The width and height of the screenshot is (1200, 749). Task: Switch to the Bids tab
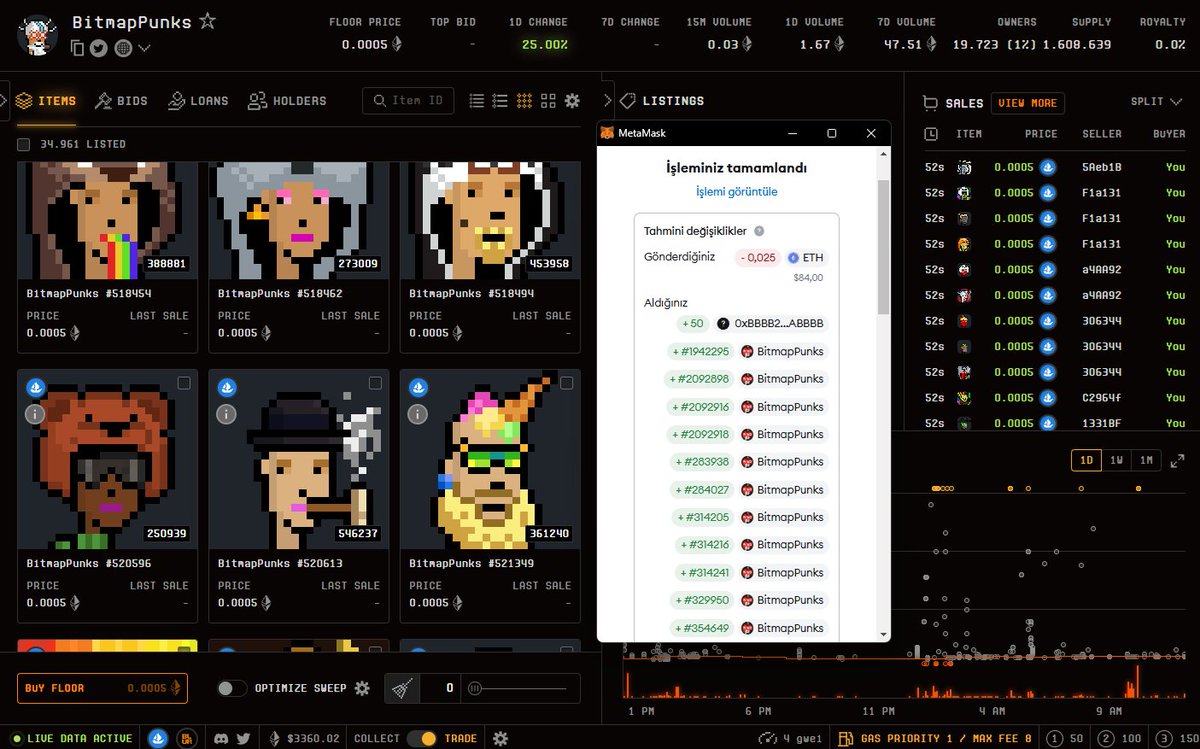pos(121,101)
